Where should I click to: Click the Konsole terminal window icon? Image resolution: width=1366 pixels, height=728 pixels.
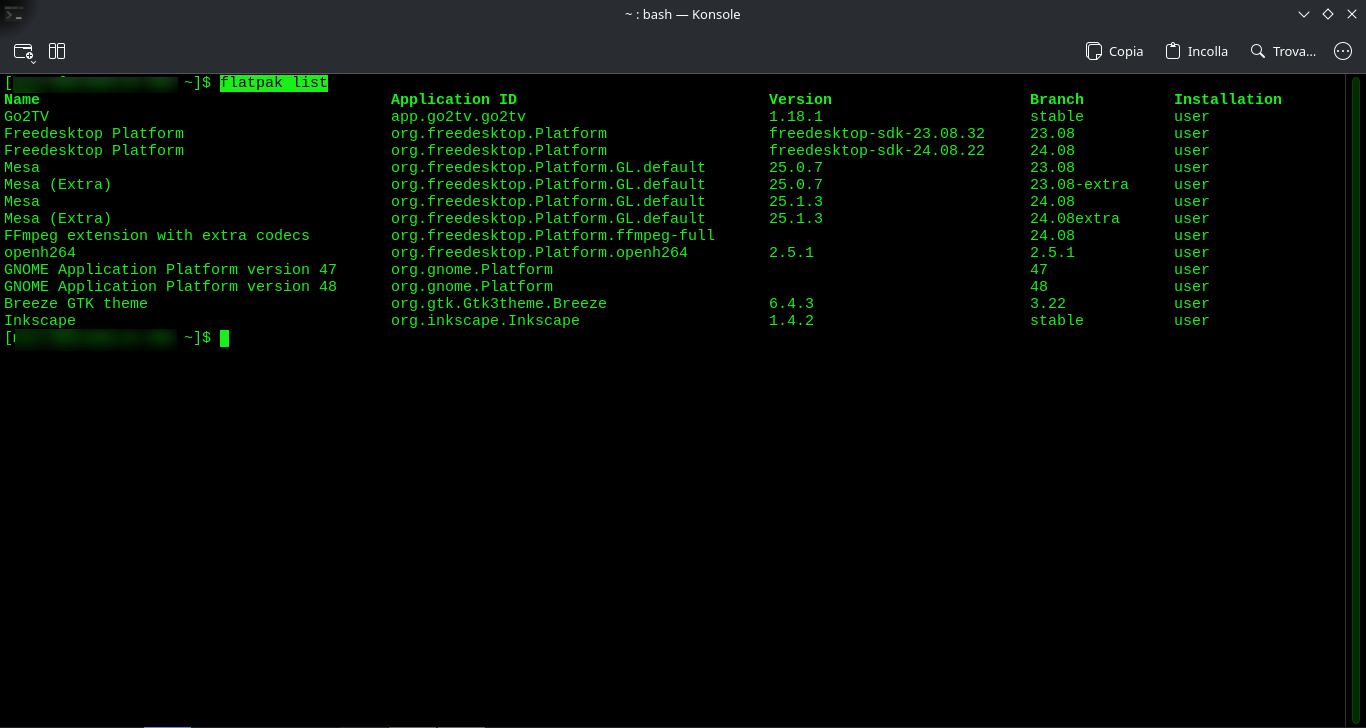coord(14,14)
